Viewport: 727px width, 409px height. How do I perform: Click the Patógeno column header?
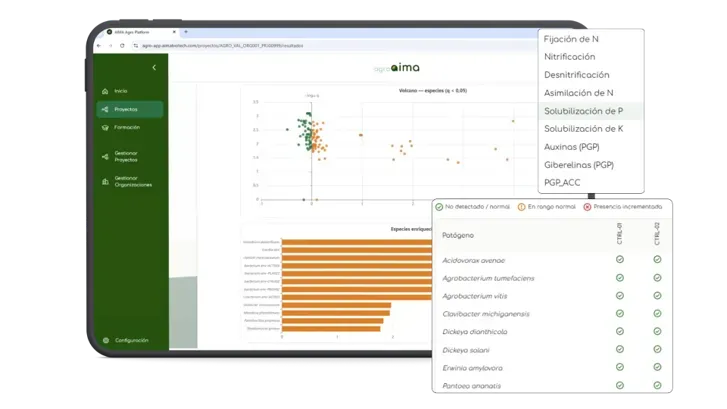click(458, 236)
